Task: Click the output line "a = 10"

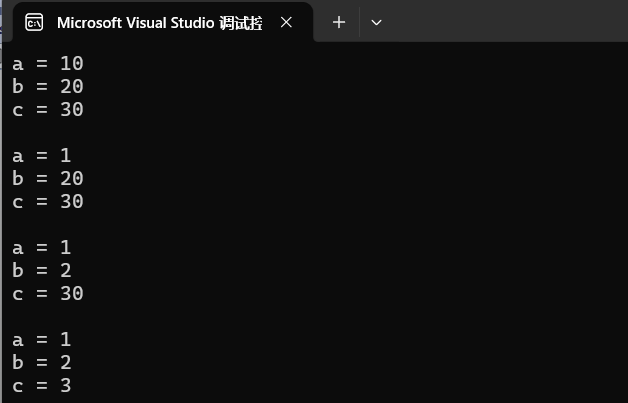Action: tap(48, 63)
